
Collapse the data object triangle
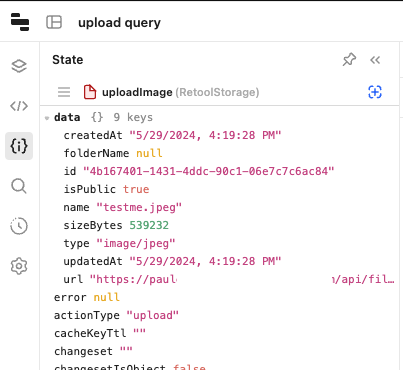pos(47,118)
